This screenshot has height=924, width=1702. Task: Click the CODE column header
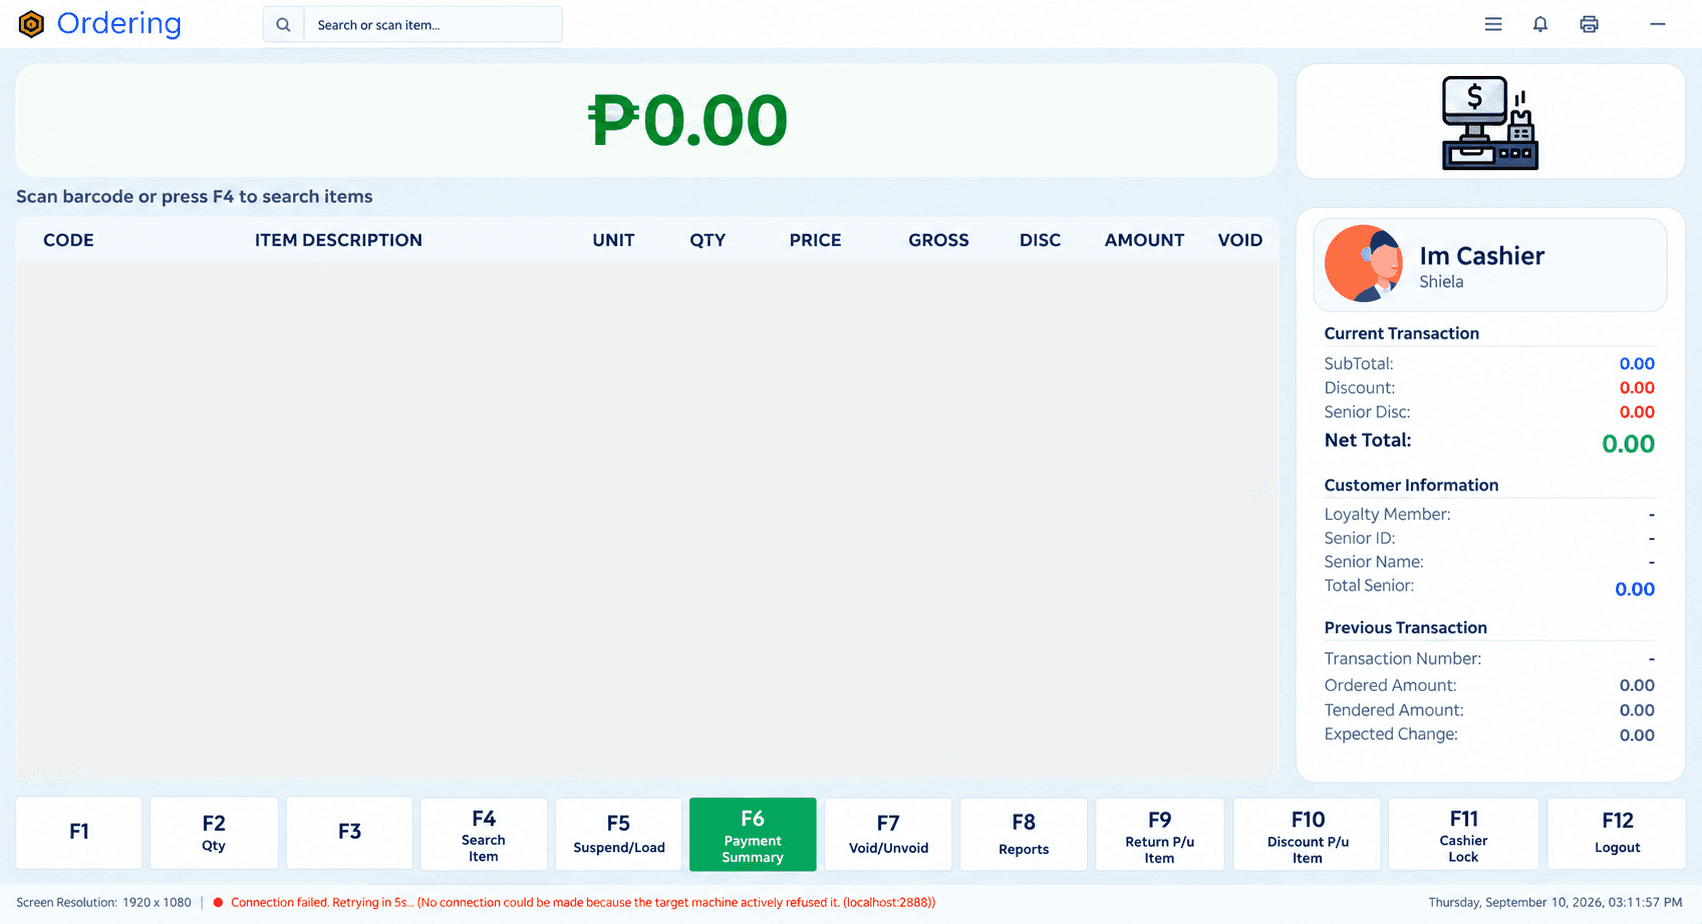[x=68, y=240]
